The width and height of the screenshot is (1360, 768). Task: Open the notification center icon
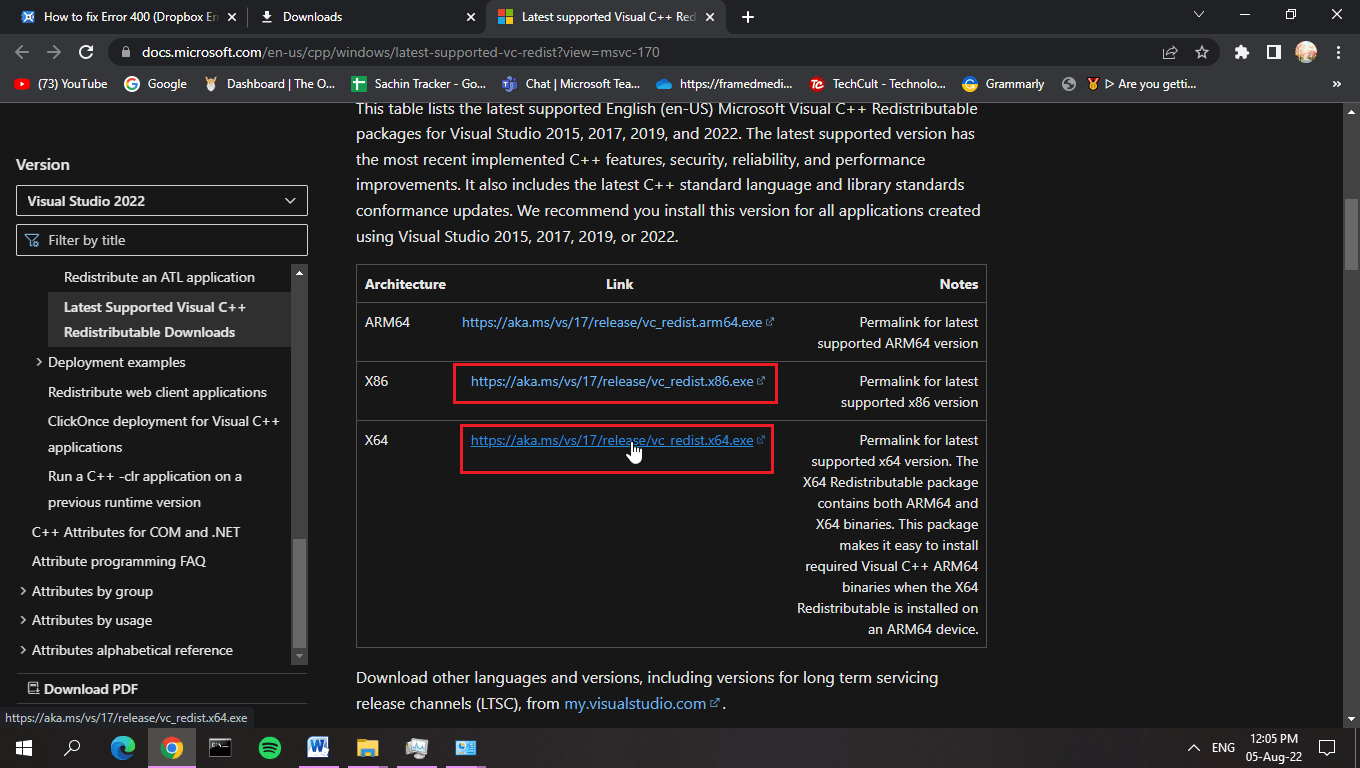tap(1327, 747)
